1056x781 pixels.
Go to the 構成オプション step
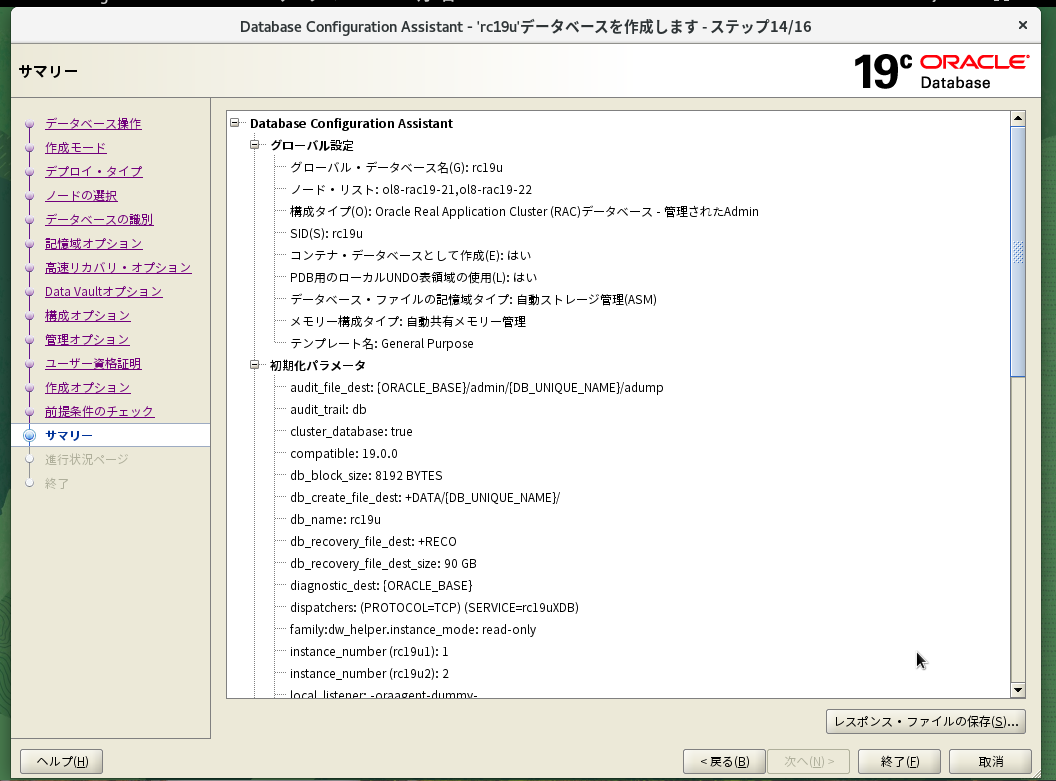(x=88, y=316)
